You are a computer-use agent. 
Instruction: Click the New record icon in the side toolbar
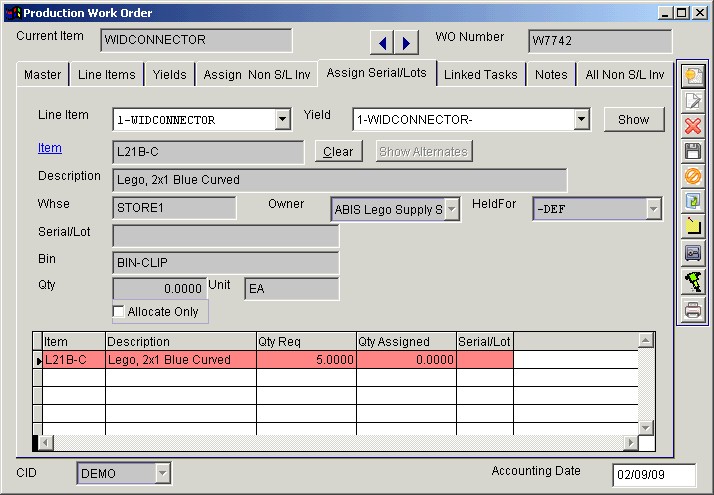692,76
